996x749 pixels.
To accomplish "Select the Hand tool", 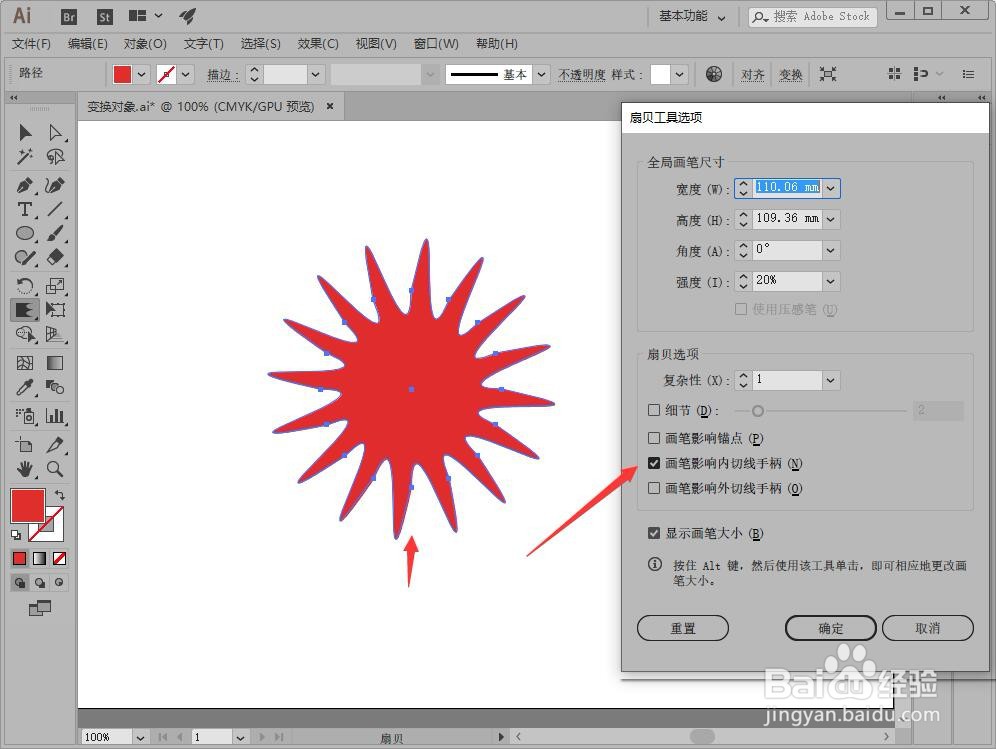I will [x=25, y=469].
